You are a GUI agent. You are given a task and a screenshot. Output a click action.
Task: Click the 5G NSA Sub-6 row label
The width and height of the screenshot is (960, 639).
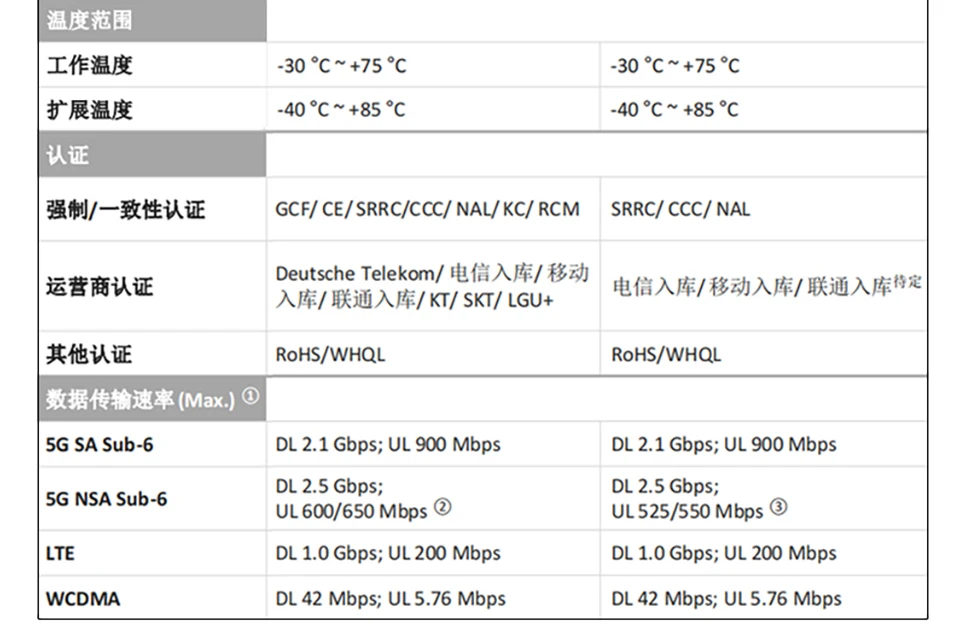tap(106, 498)
